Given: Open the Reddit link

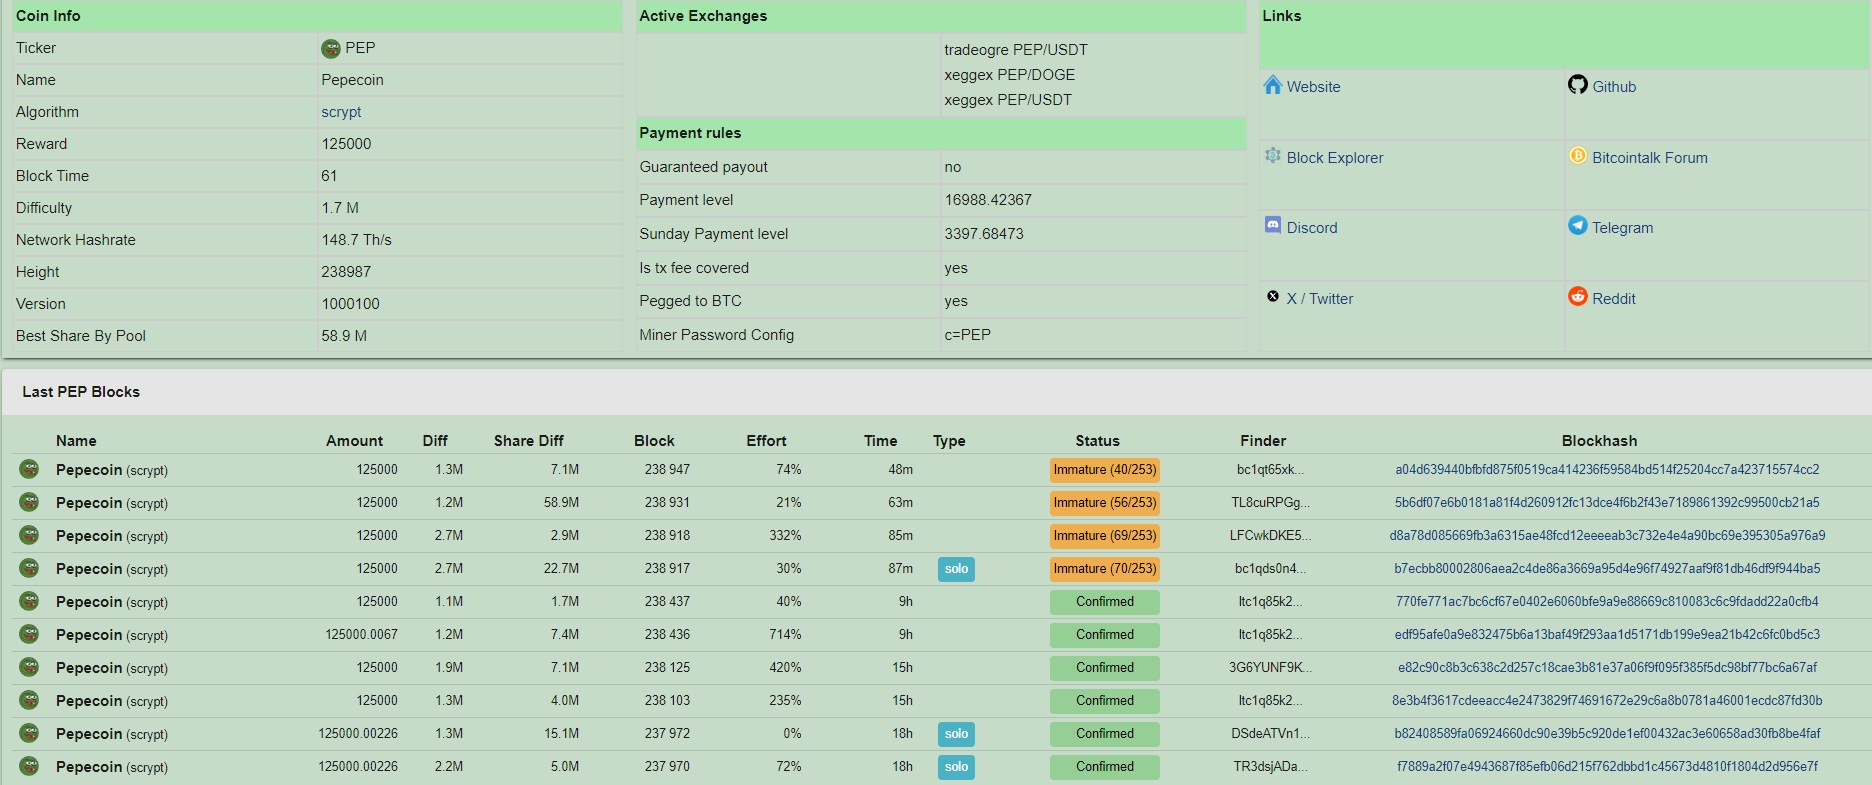Looking at the screenshot, I should point(1614,299).
